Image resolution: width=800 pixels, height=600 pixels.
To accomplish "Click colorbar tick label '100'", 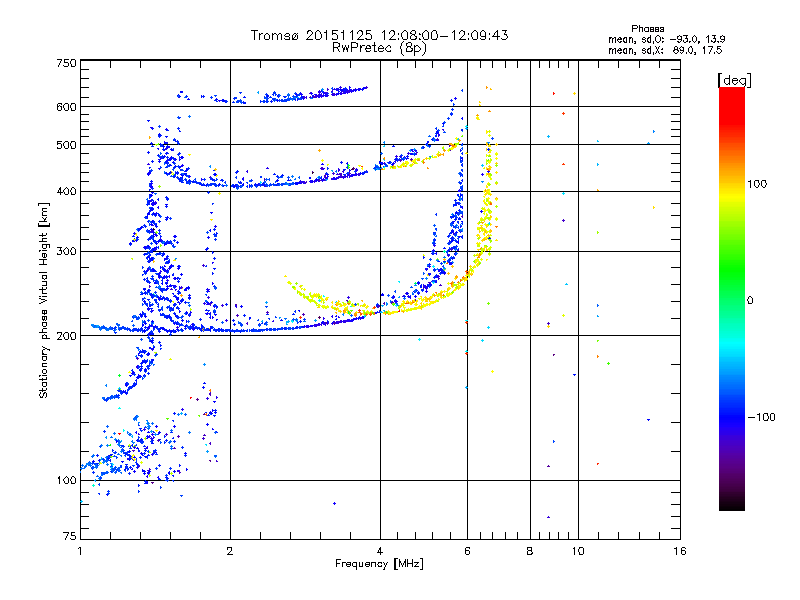I will tap(757, 184).
